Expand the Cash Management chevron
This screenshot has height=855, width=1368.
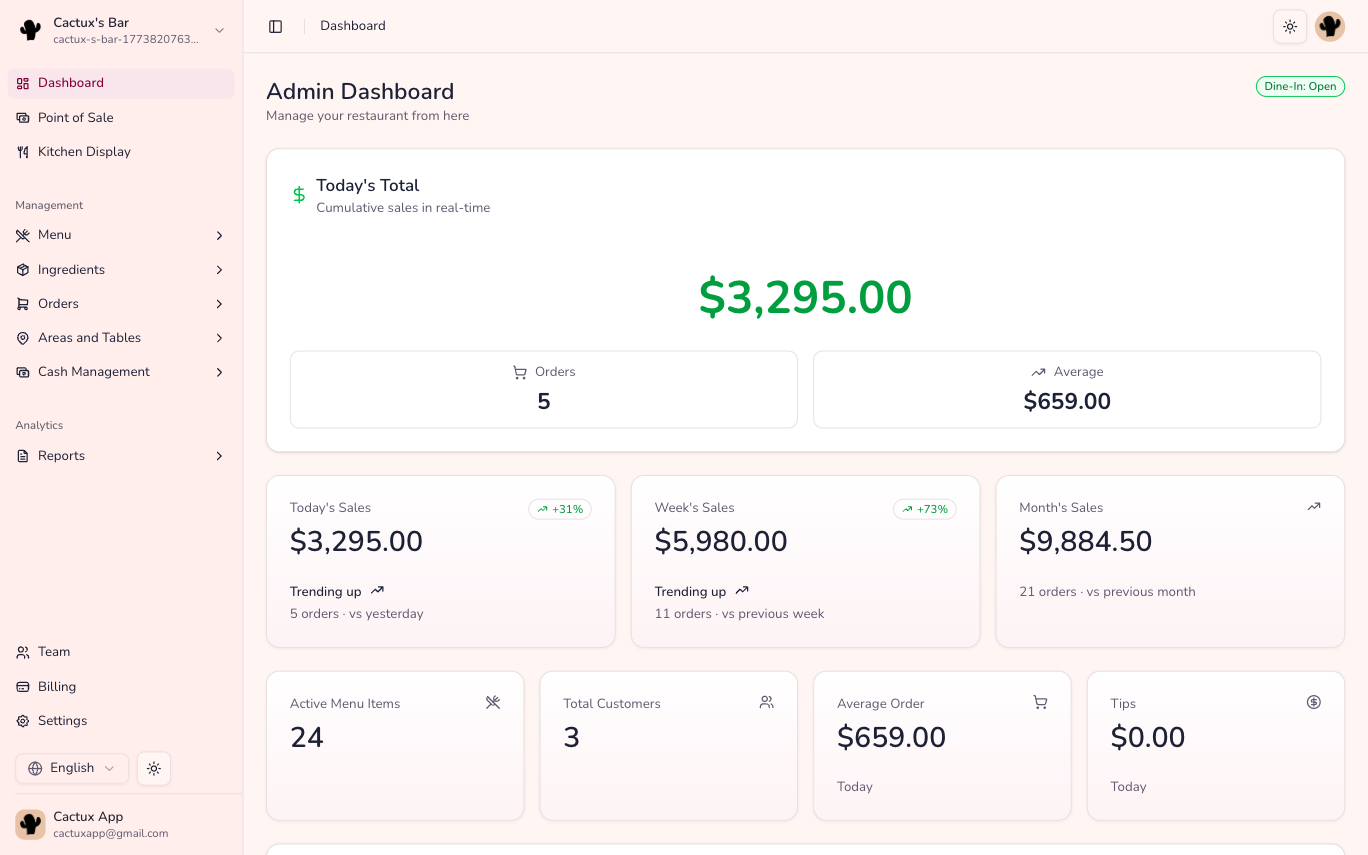[219, 372]
